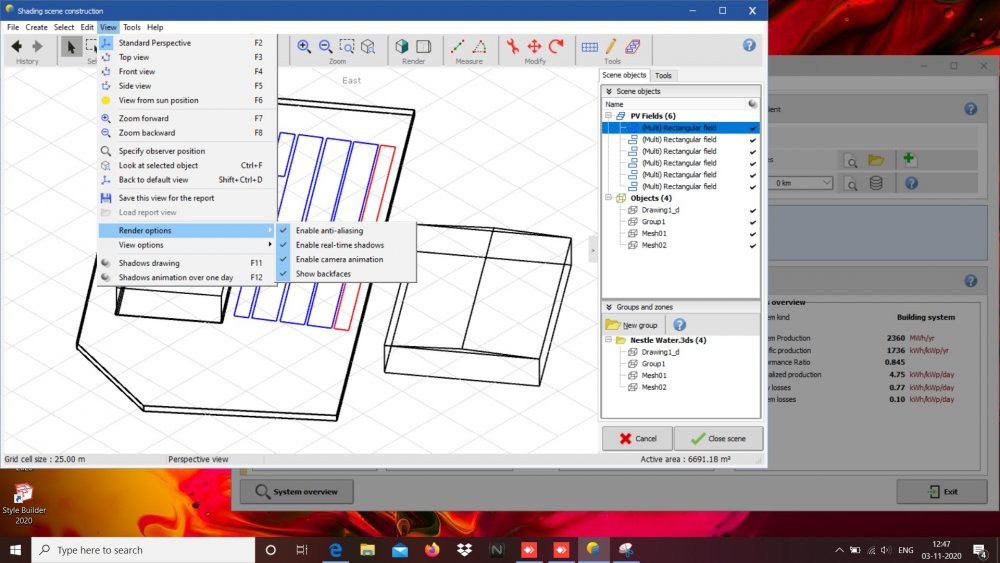Click the Close scene button
1000x563 pixels.
pos(718,438)
